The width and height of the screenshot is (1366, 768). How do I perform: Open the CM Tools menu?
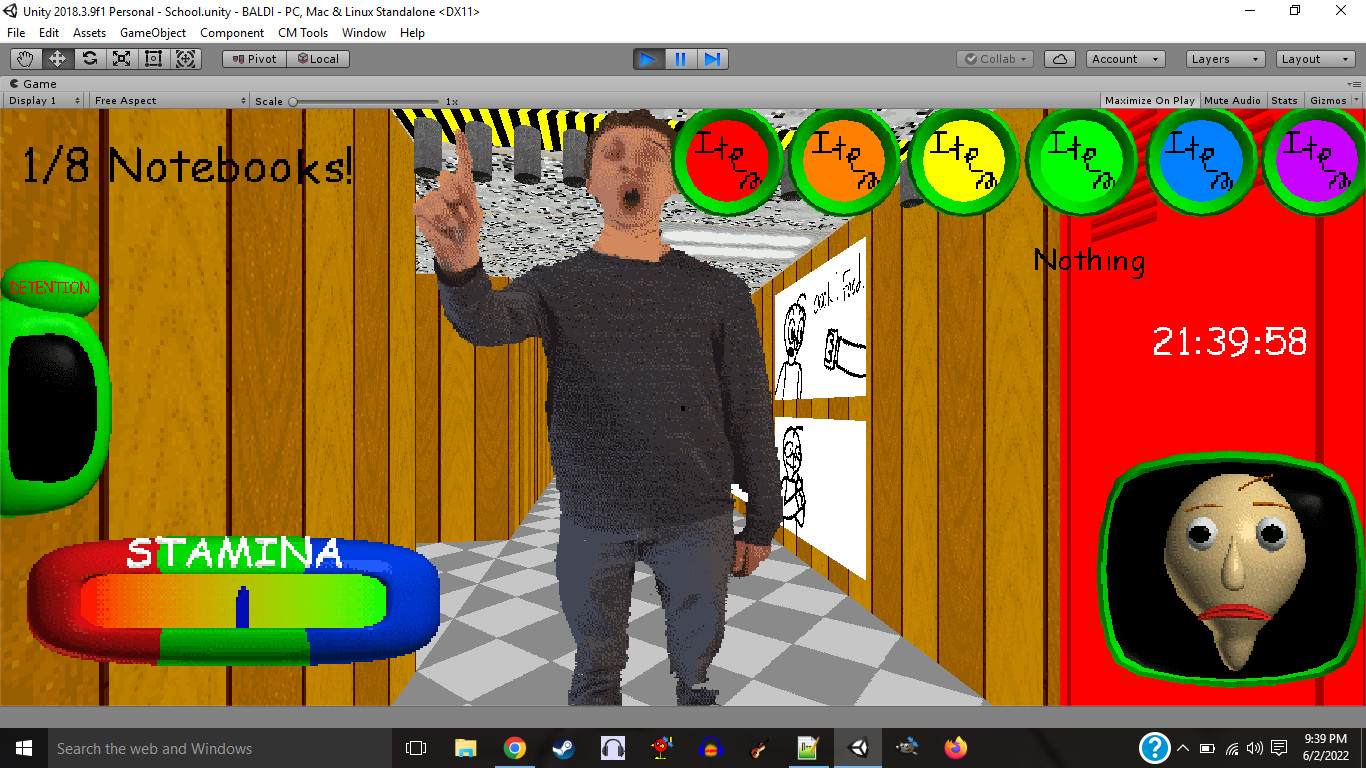(x=302, y=32)
